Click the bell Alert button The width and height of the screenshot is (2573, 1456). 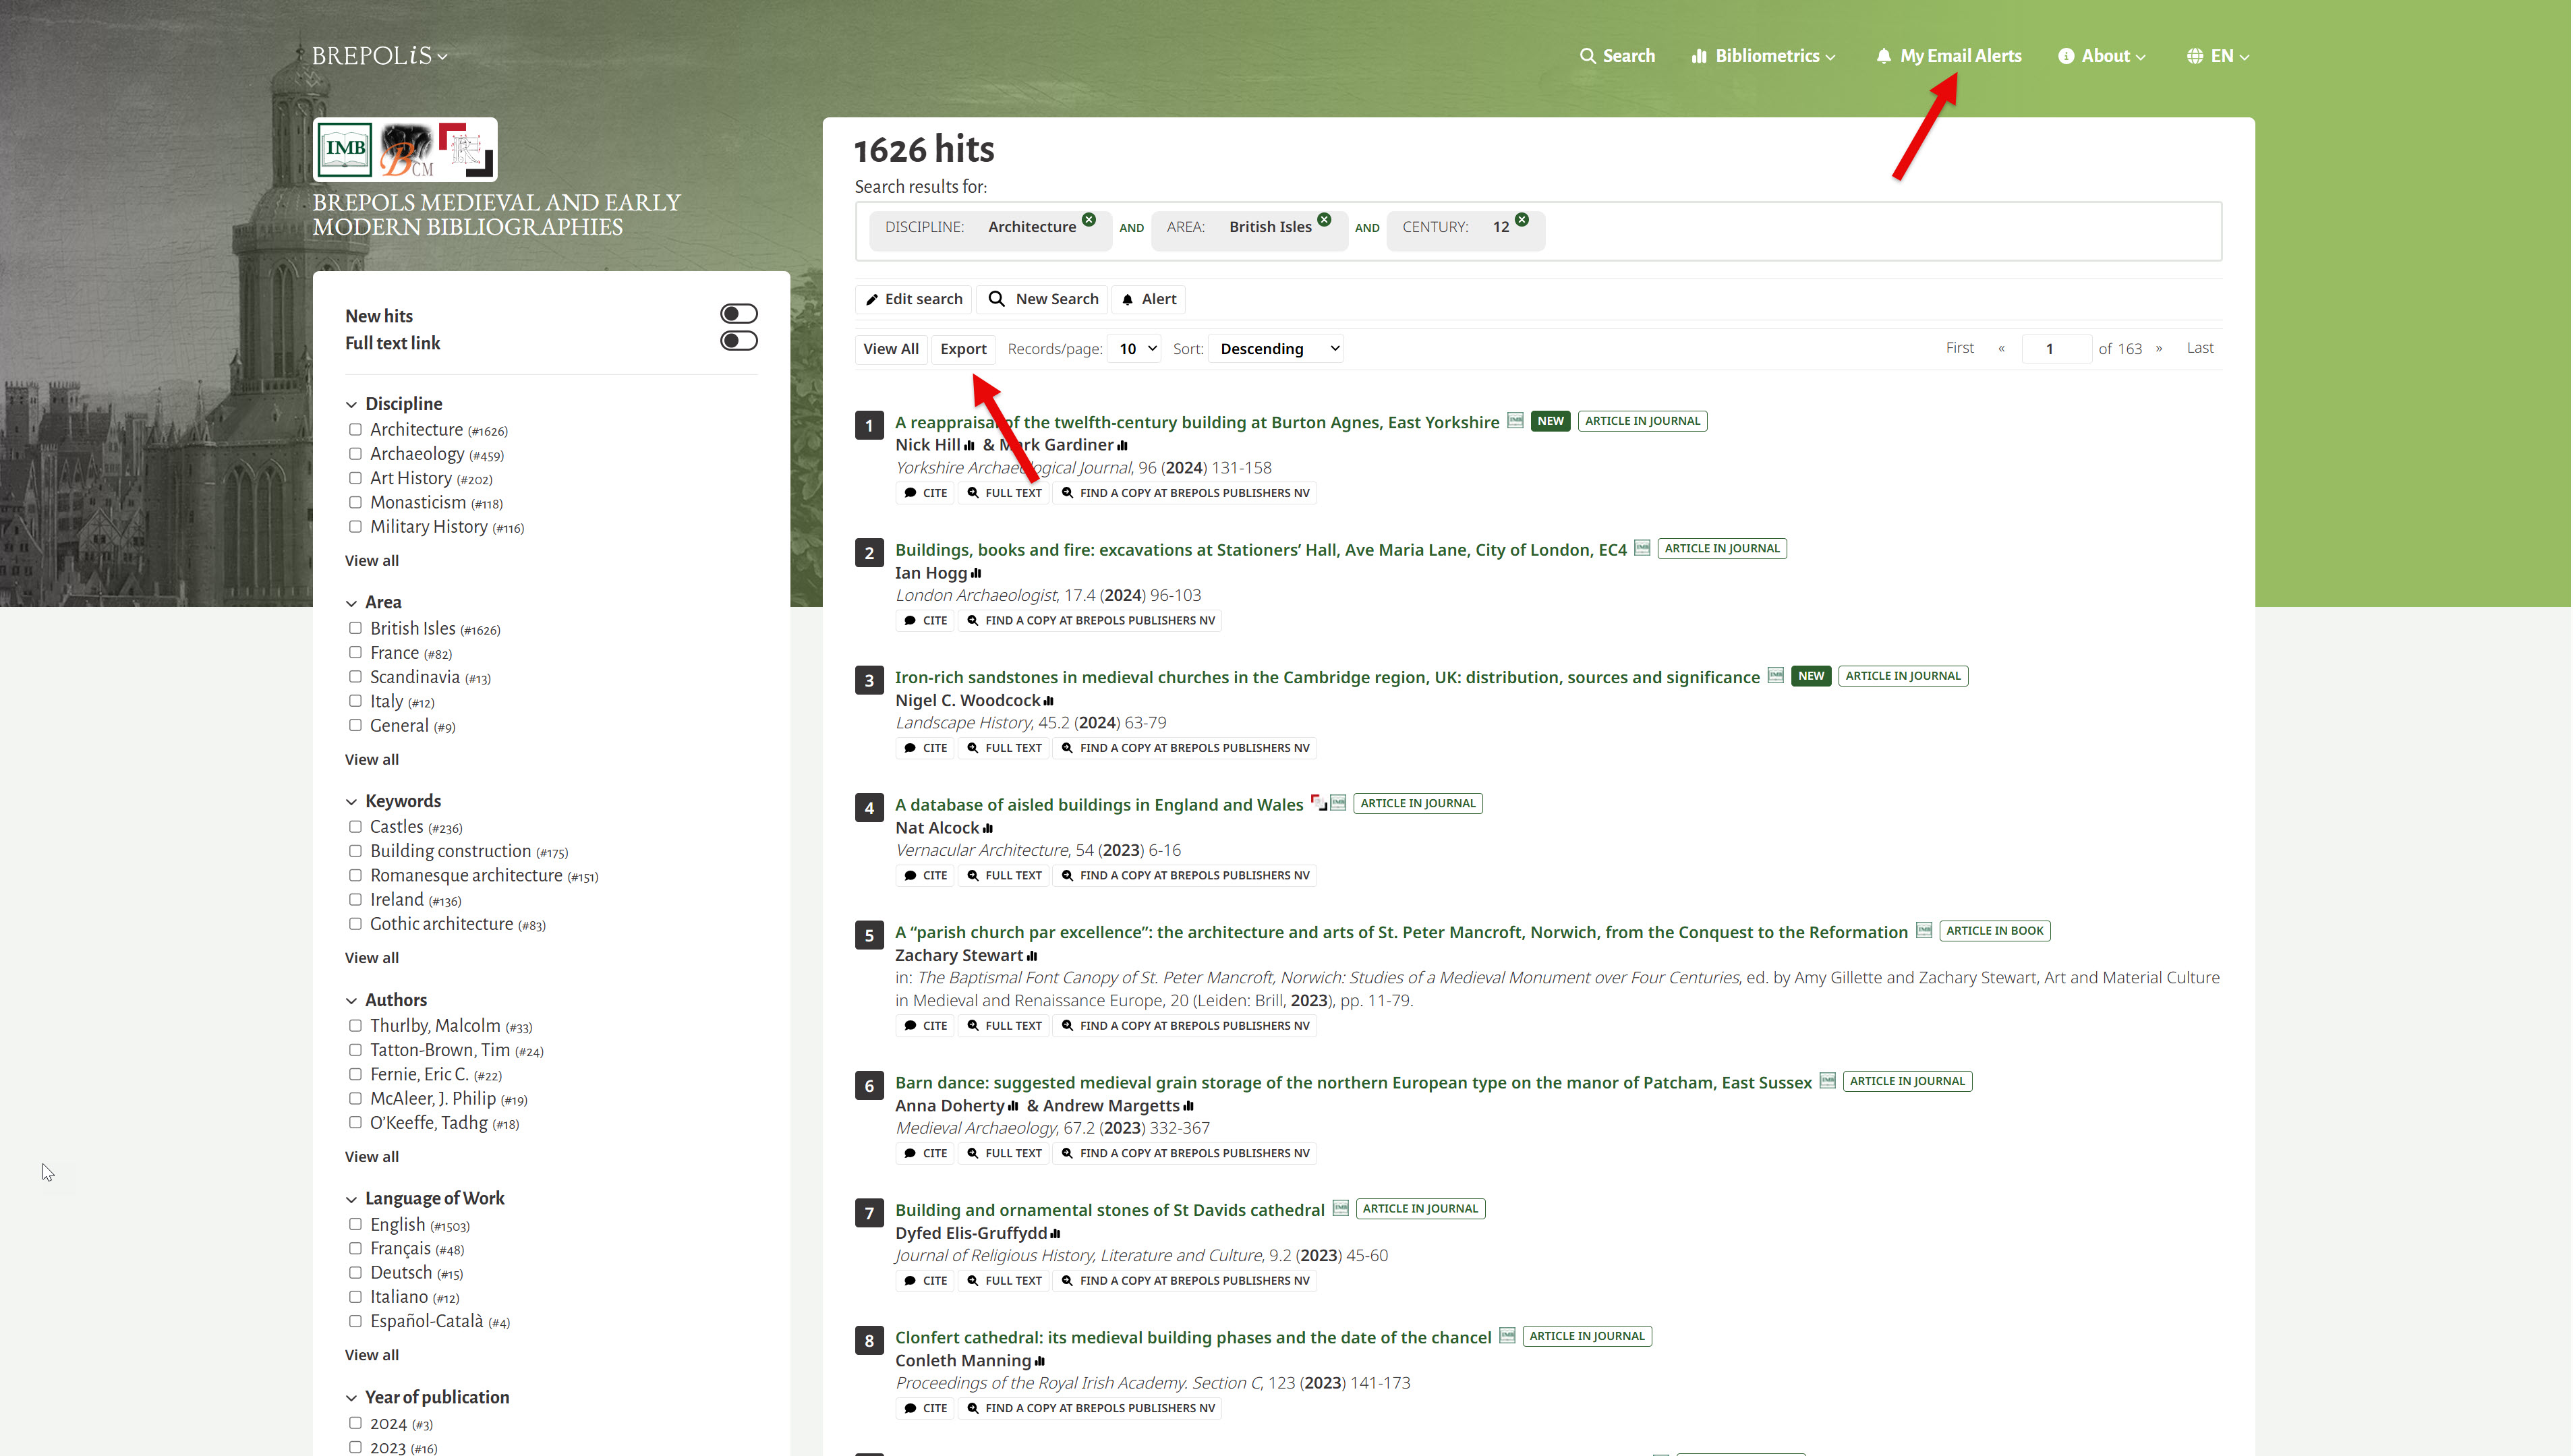(x=1149, y=299)
